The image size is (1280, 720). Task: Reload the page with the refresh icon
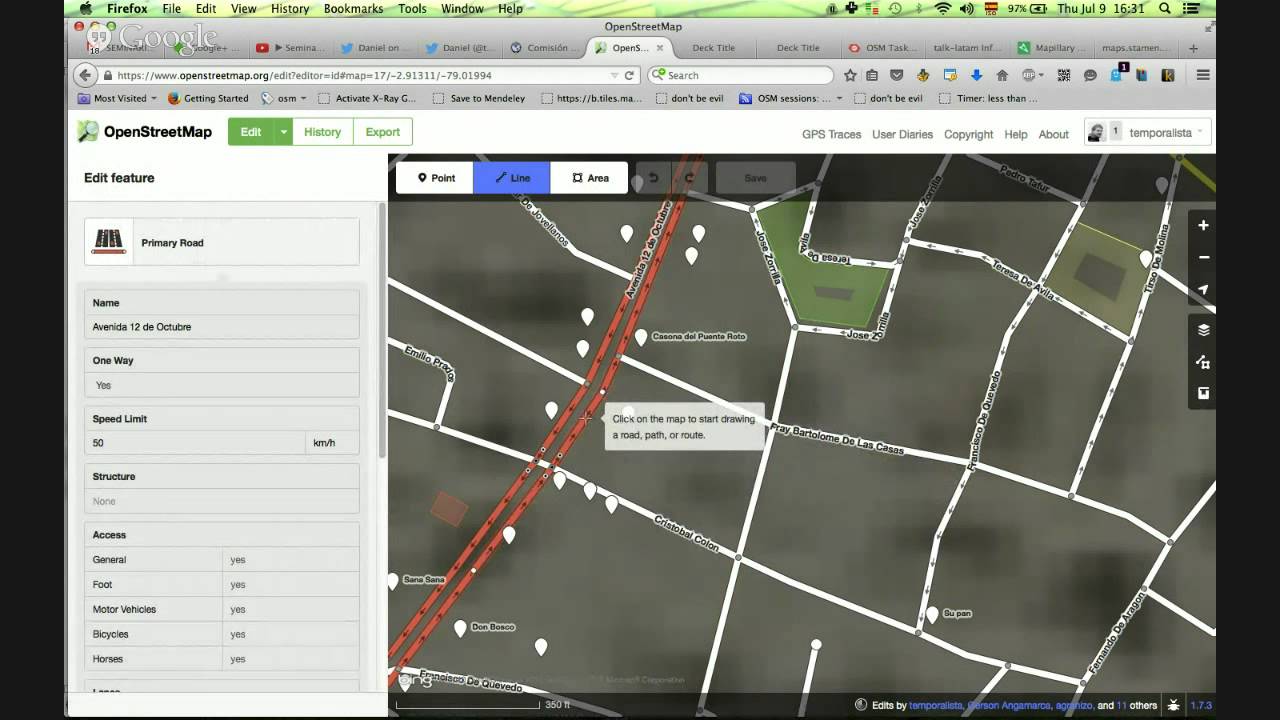tap(629, 75)
